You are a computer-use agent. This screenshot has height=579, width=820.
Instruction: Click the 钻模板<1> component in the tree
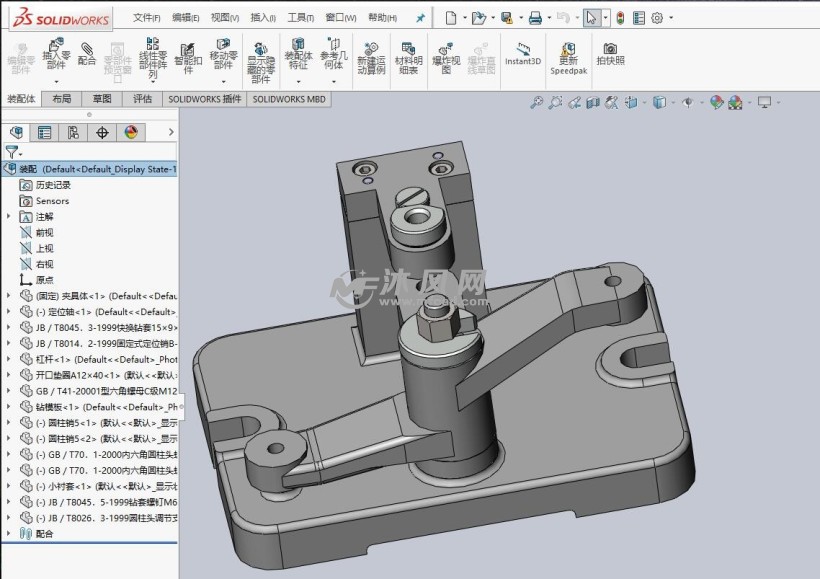(x=58, y=407)
